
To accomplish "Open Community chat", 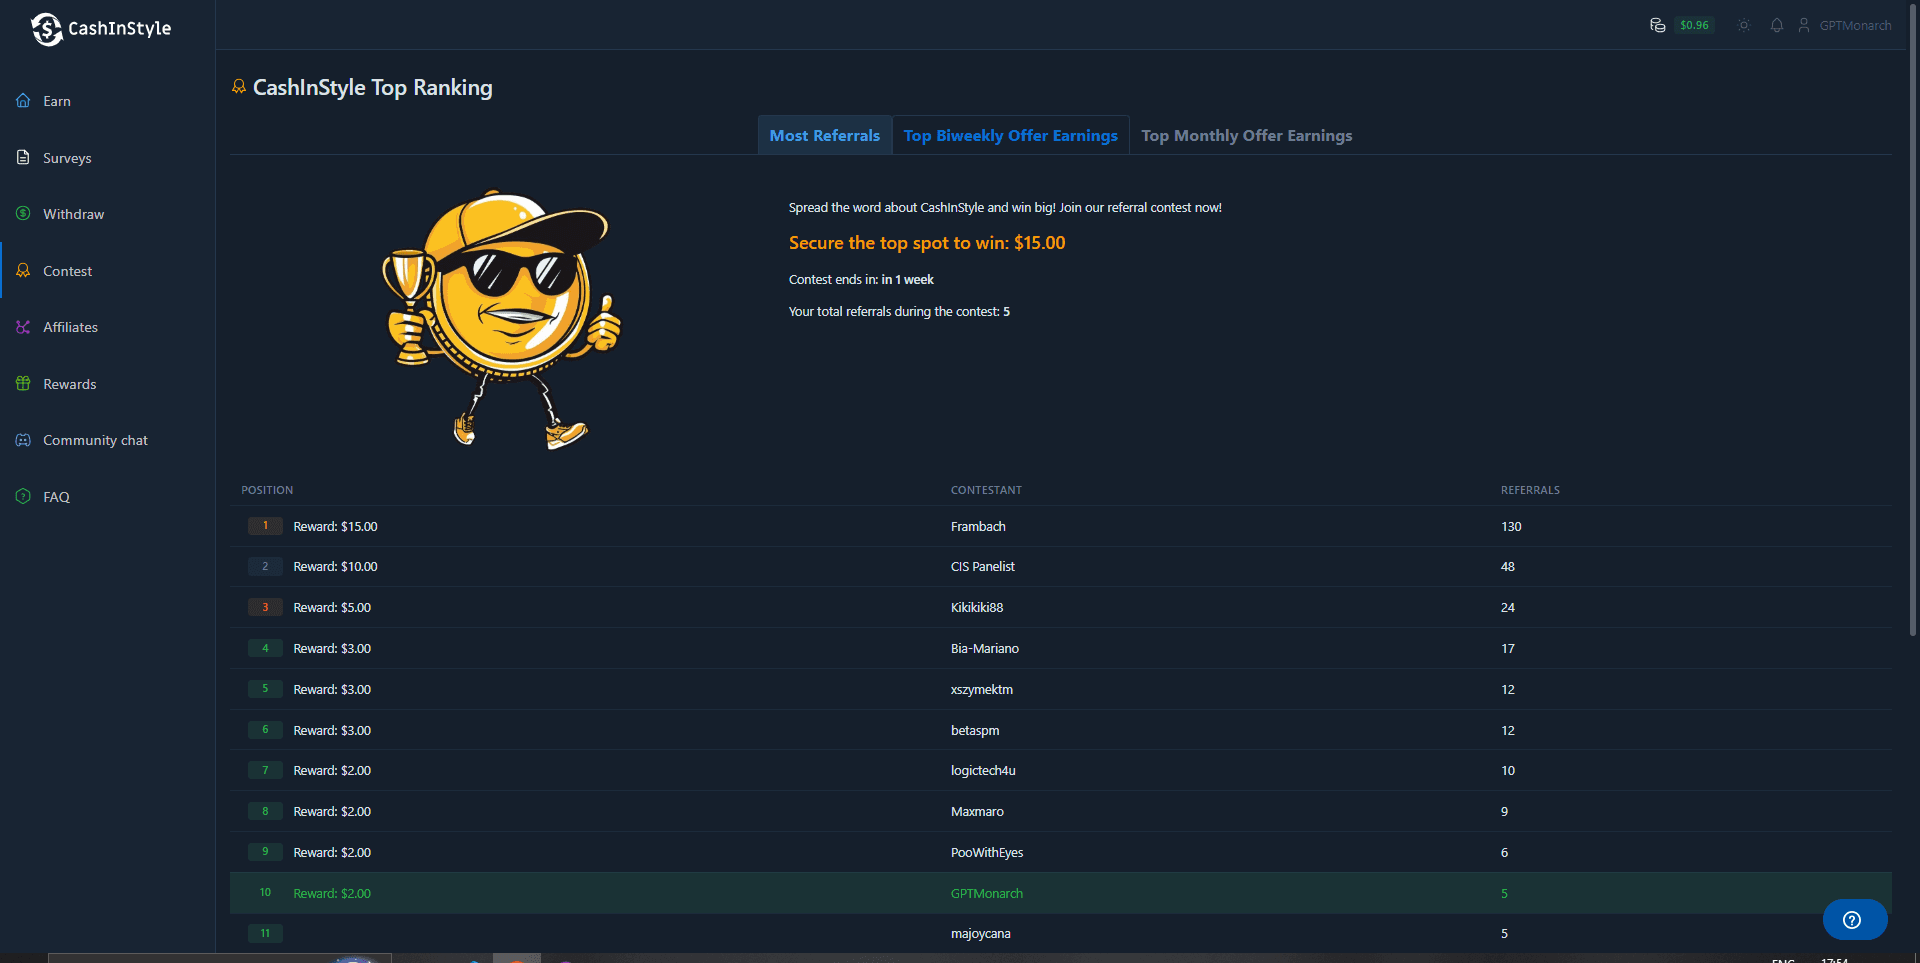I will (x=95, y=440).
